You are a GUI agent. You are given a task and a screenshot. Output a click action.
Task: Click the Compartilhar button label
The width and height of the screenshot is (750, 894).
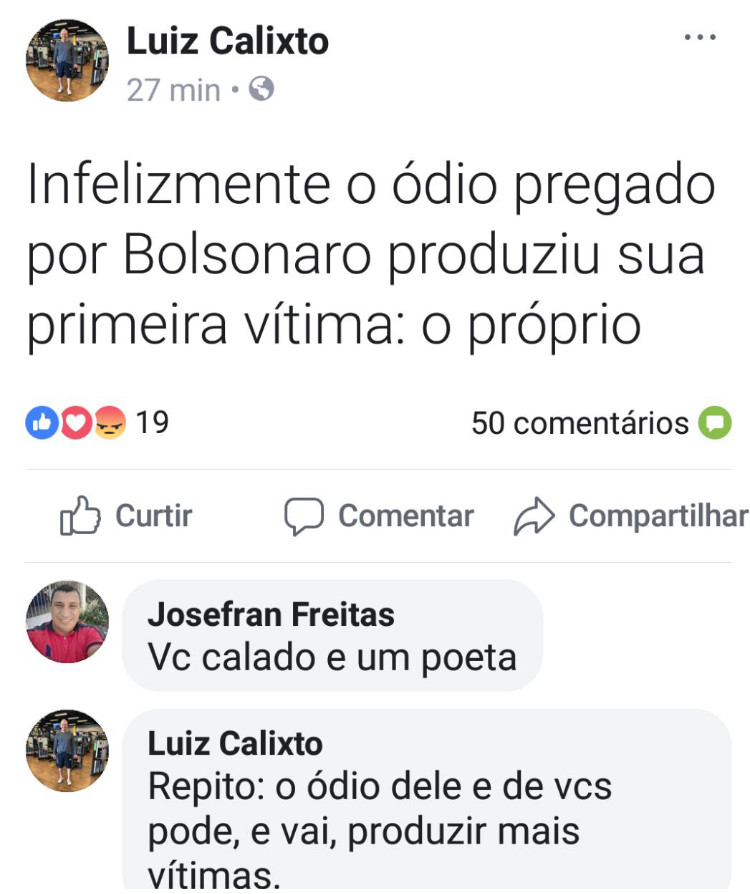(659, 516)
